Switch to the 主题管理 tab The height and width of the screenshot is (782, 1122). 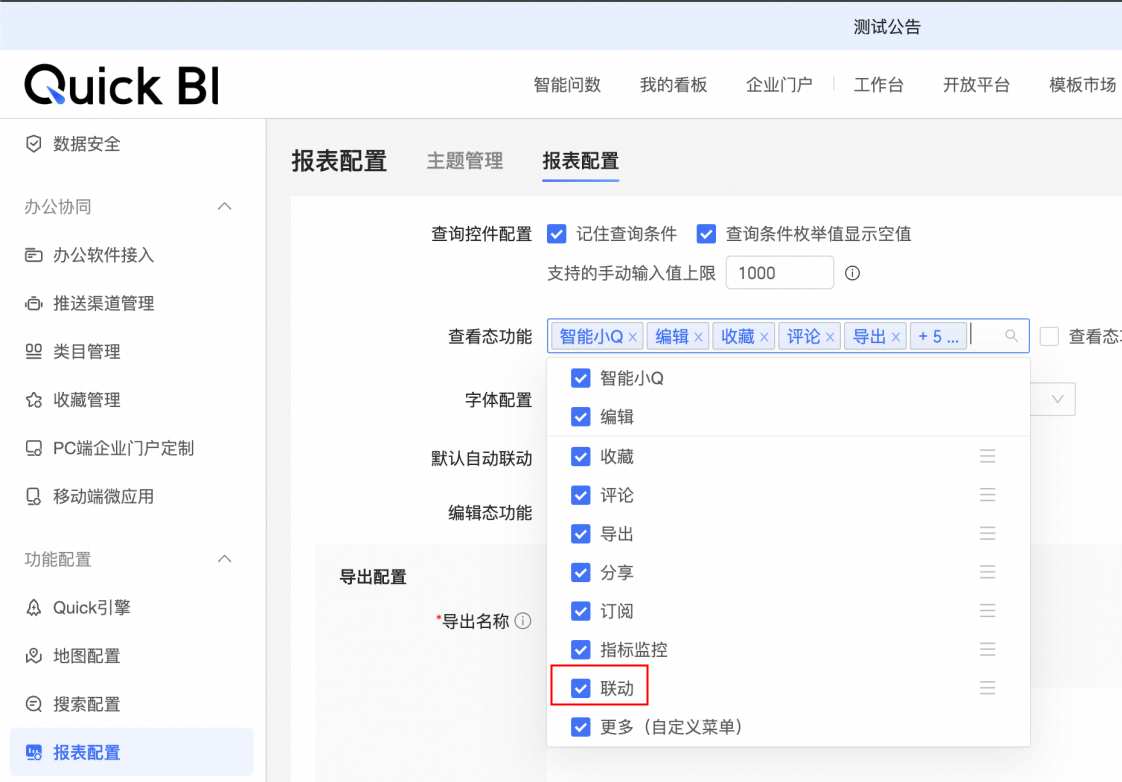click(x=464, y=161)
